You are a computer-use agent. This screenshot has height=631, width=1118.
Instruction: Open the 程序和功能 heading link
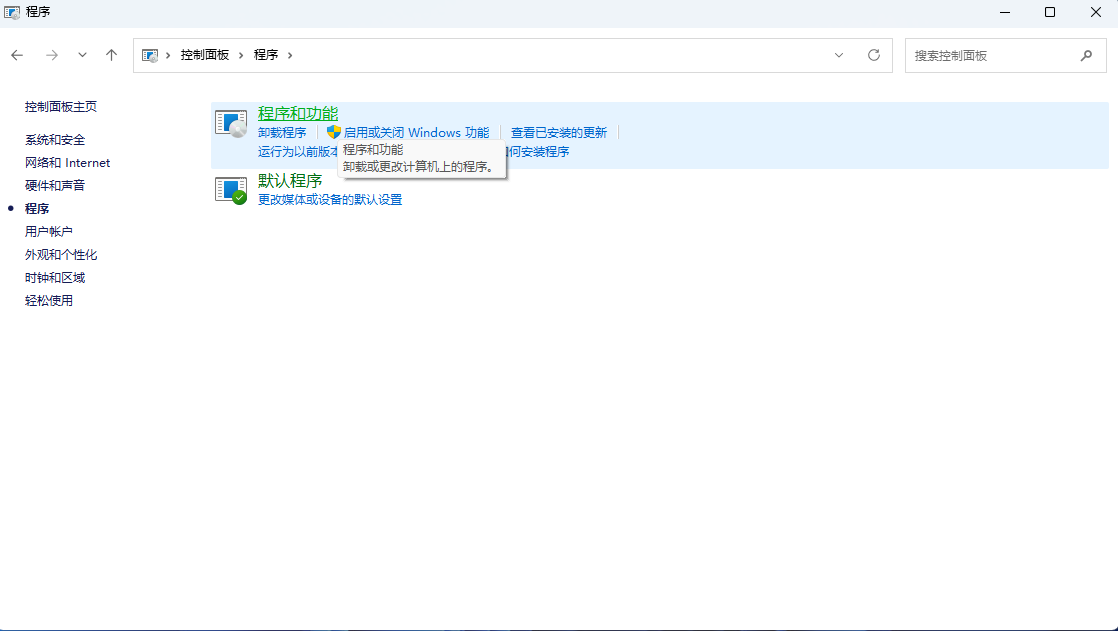[x=298, y=113]
